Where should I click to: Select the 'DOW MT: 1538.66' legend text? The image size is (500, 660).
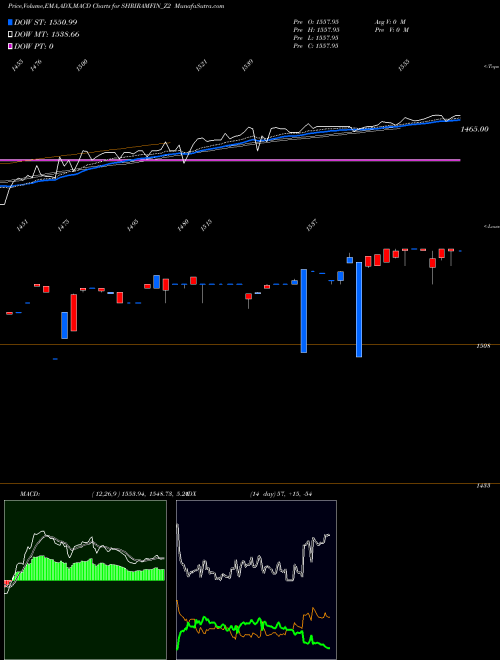47,34
